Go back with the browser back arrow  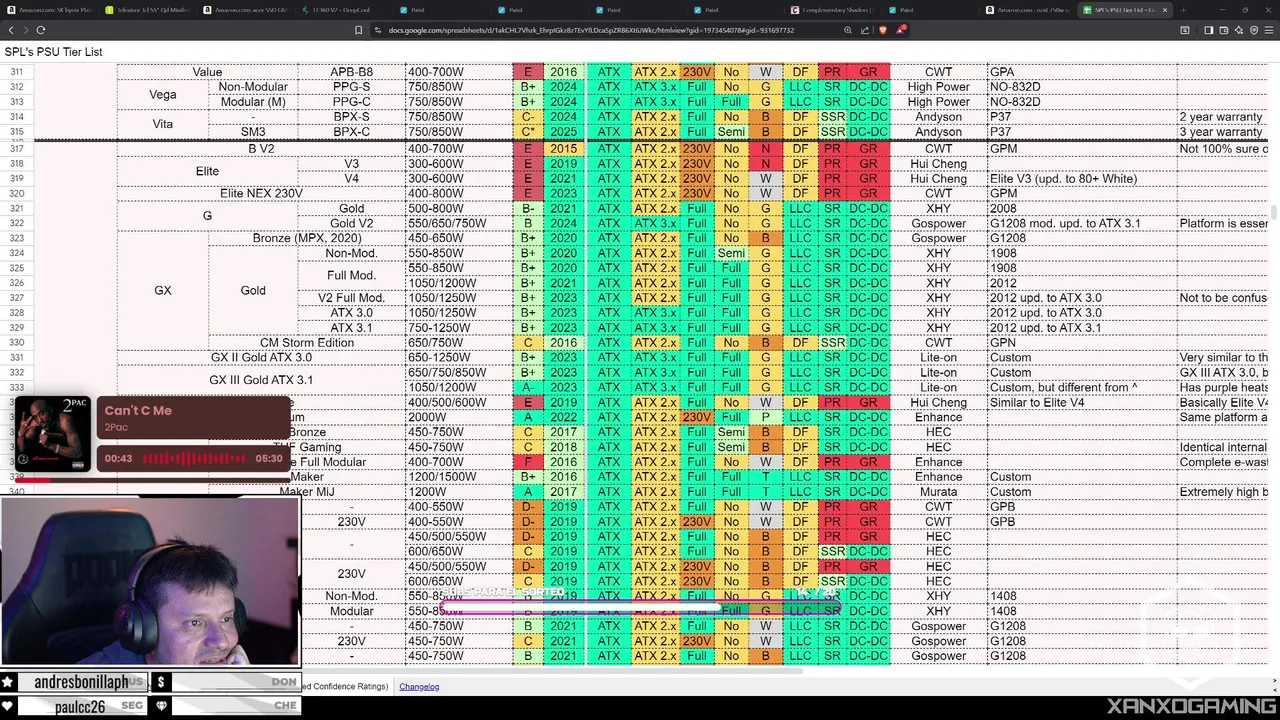pos(10,30)
